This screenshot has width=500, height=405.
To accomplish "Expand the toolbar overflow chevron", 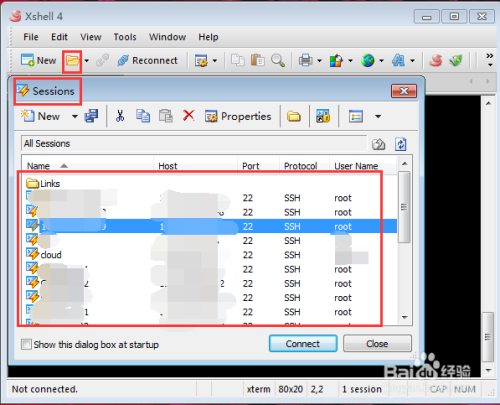I will pos(489,60).
